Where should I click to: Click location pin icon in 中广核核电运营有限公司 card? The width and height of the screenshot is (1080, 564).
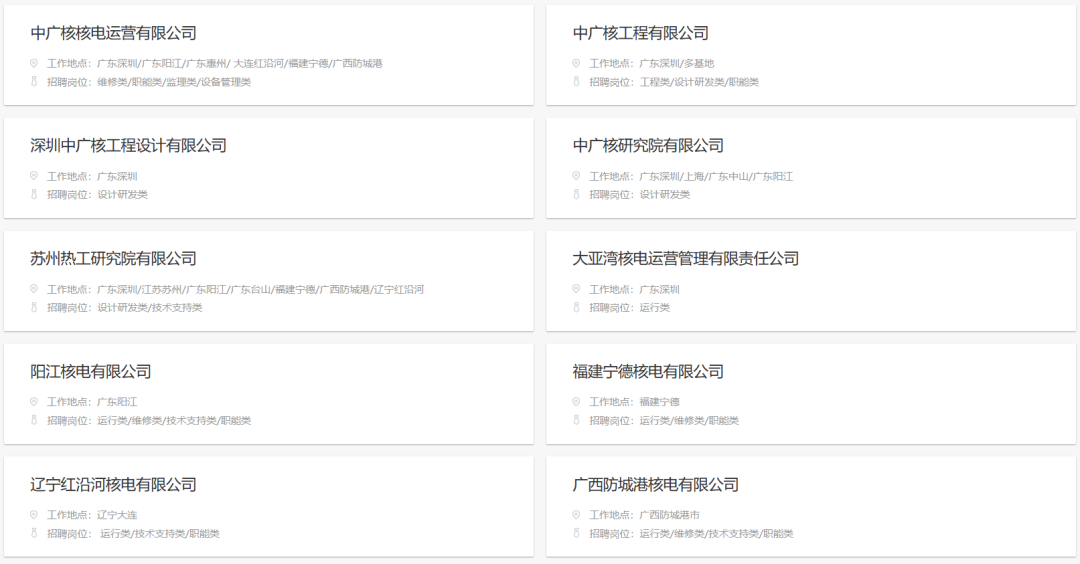click(34, 63)
